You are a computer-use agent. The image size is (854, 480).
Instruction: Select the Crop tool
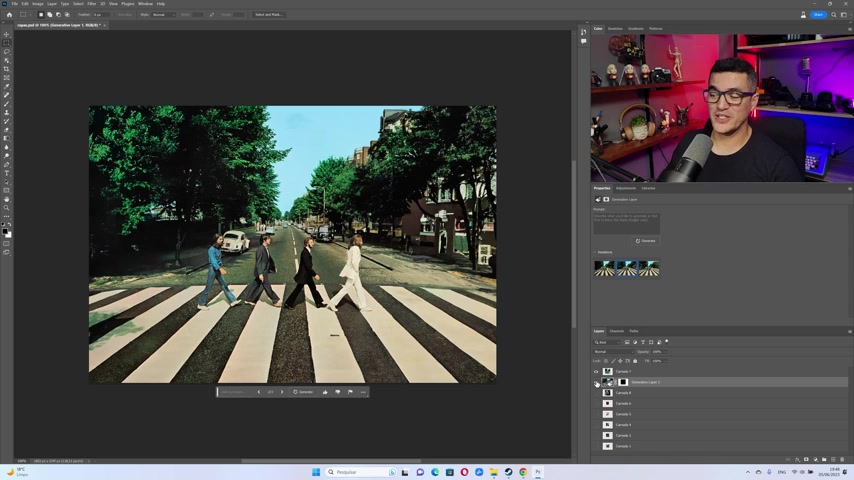coord(7,69)
